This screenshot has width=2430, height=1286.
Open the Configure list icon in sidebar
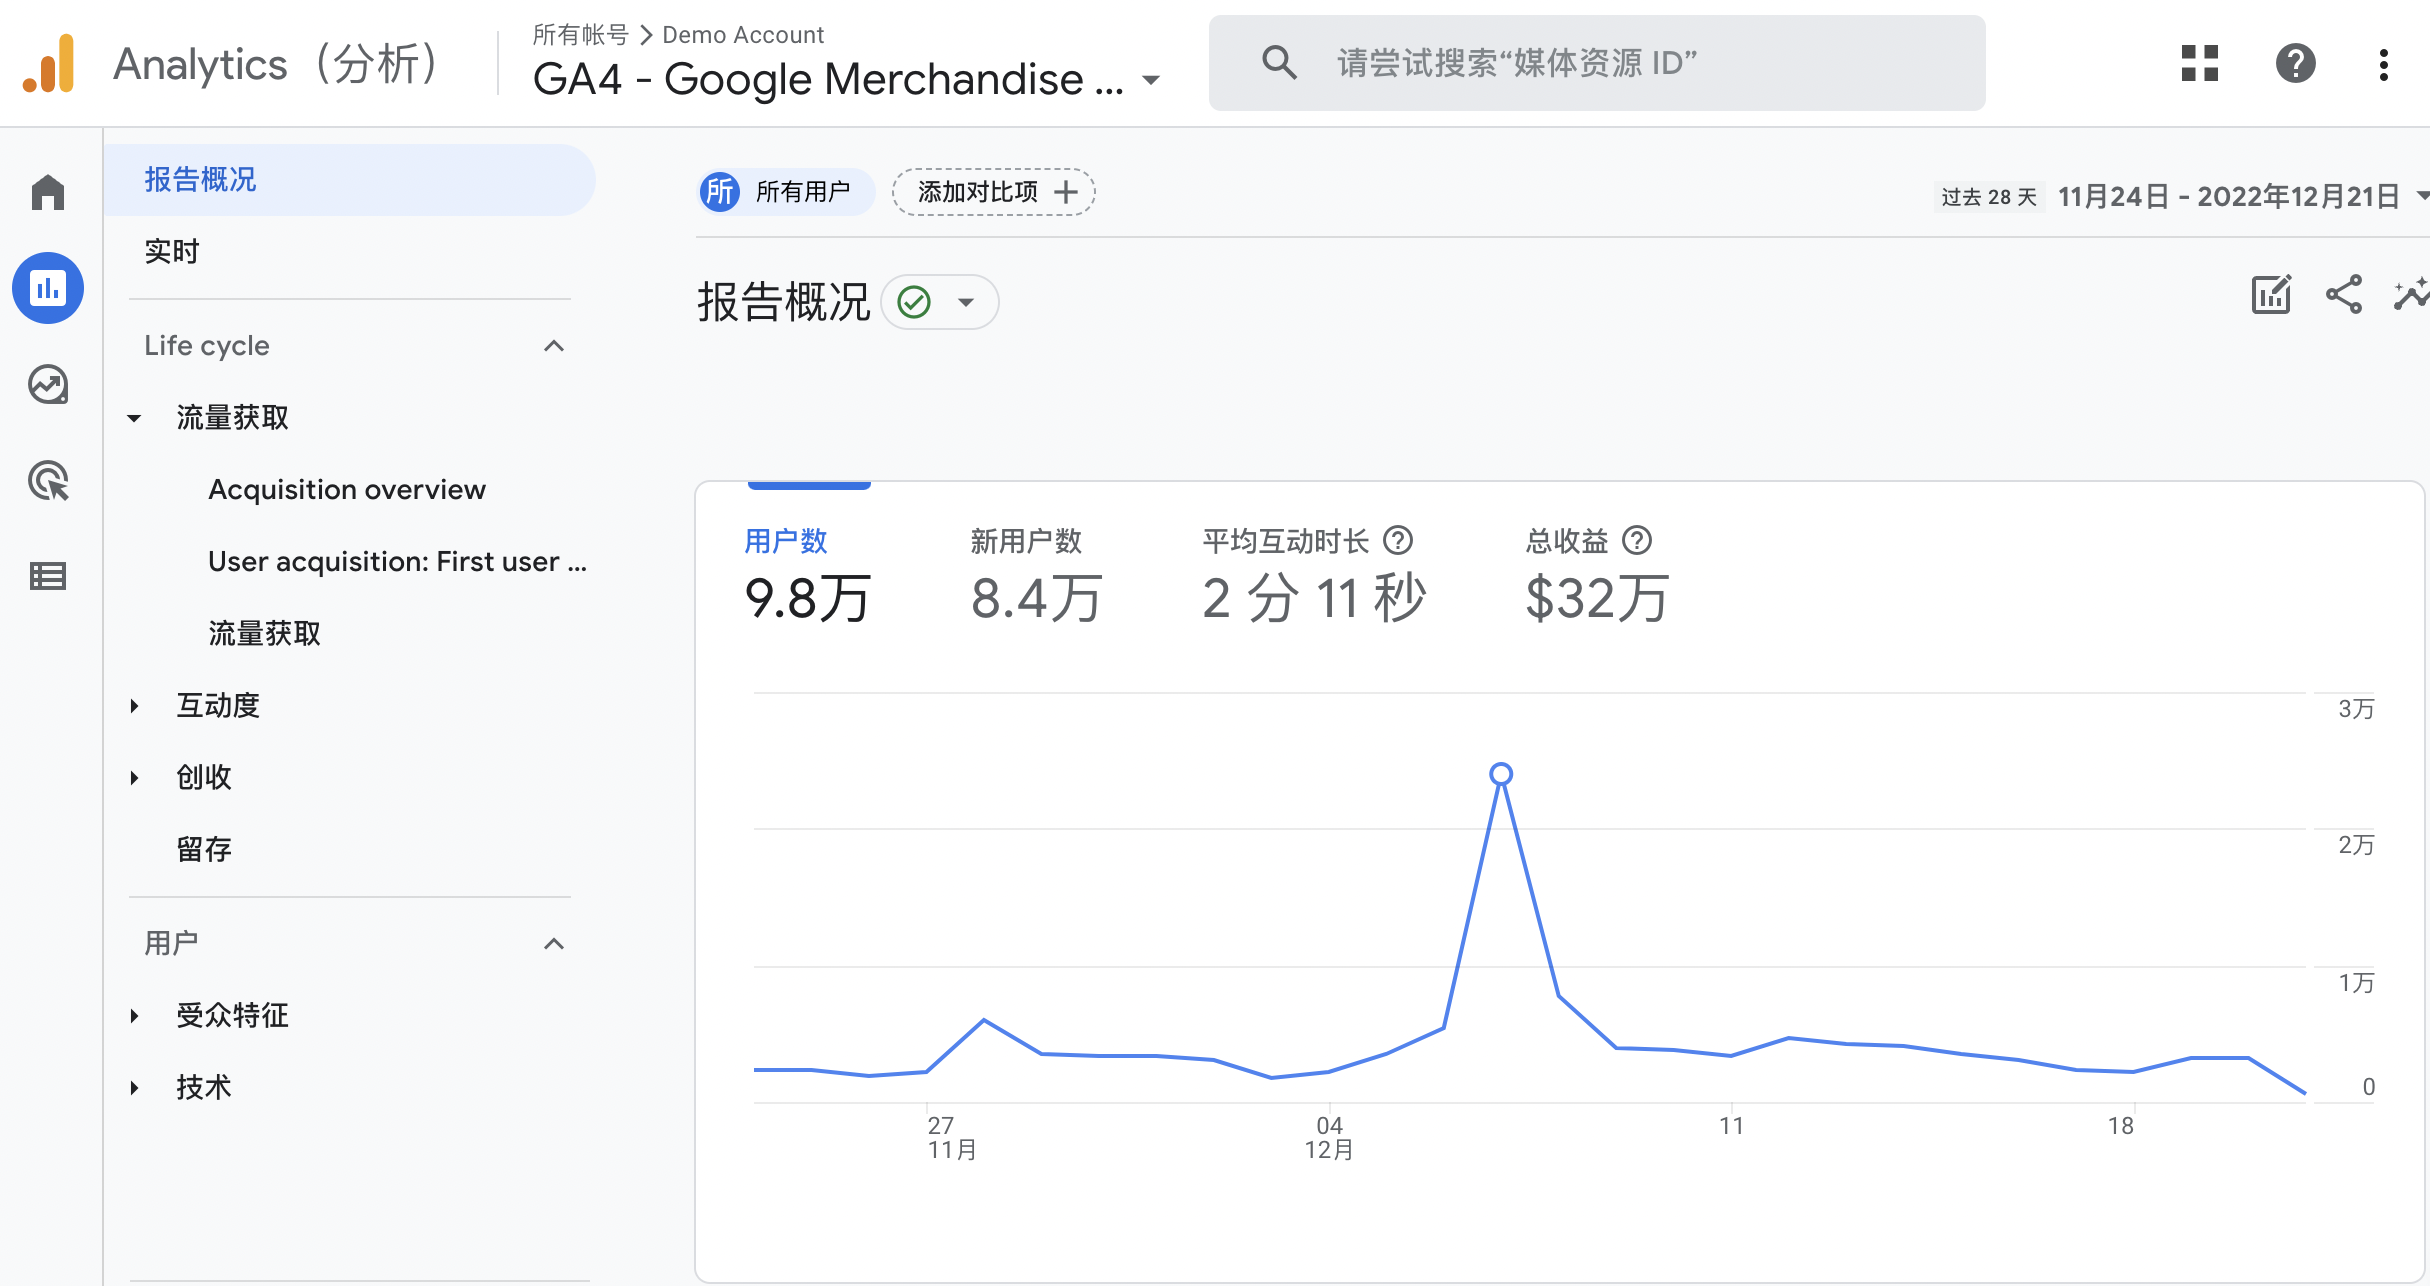click(48, 576)
